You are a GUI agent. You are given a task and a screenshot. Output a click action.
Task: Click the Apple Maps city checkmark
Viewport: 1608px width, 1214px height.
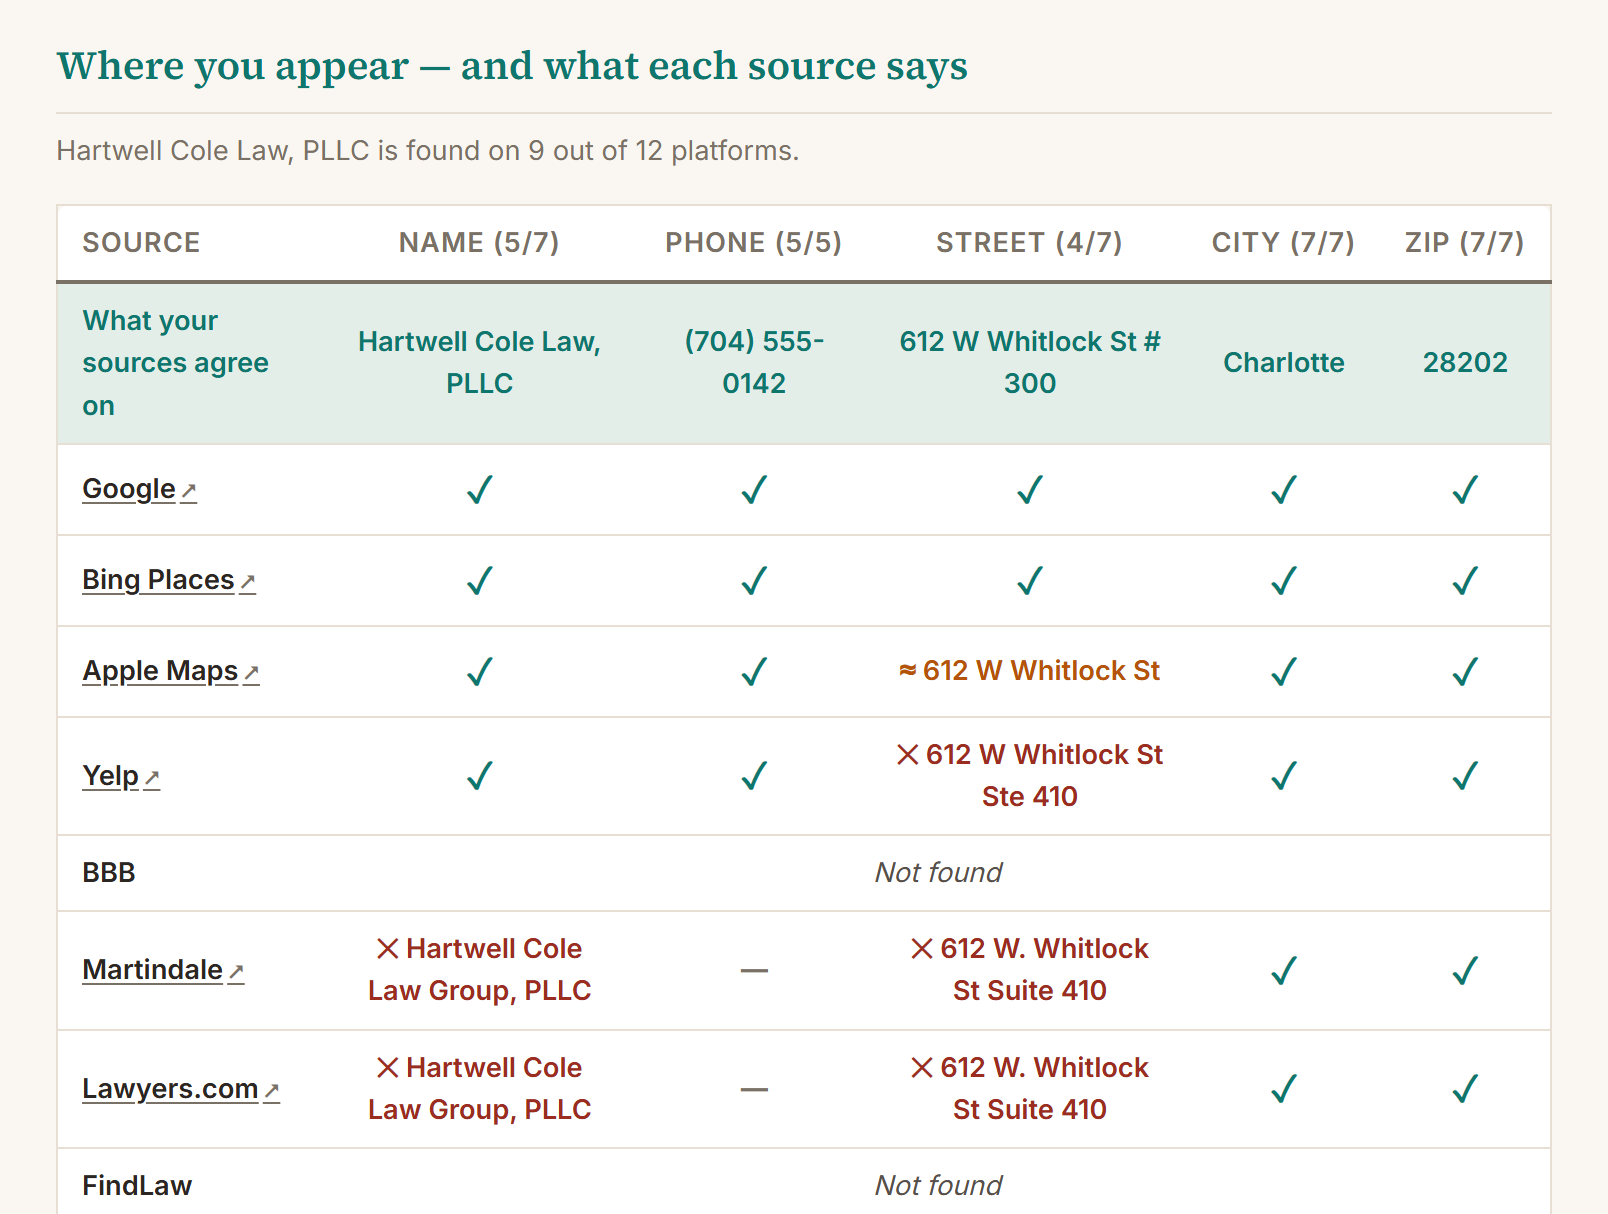(1284, 672)
